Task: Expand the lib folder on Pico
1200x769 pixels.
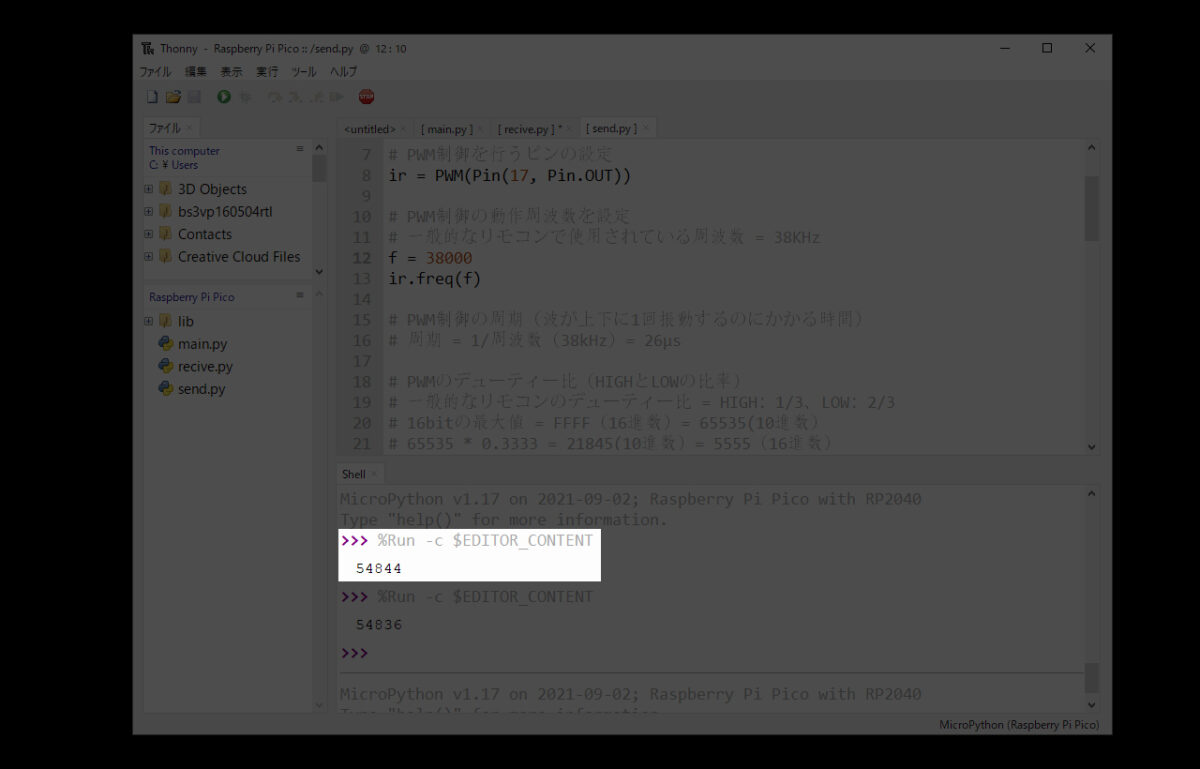Action: tap(149, 321)
